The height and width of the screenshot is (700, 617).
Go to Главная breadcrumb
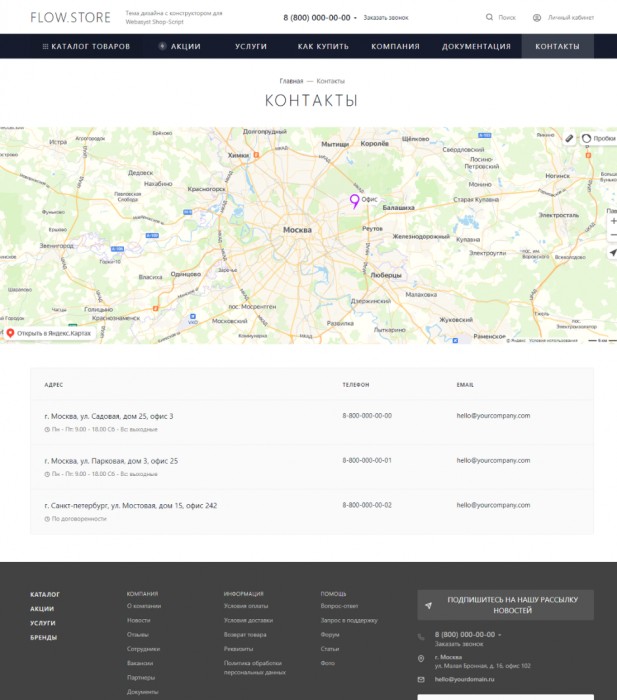[291, 81]
